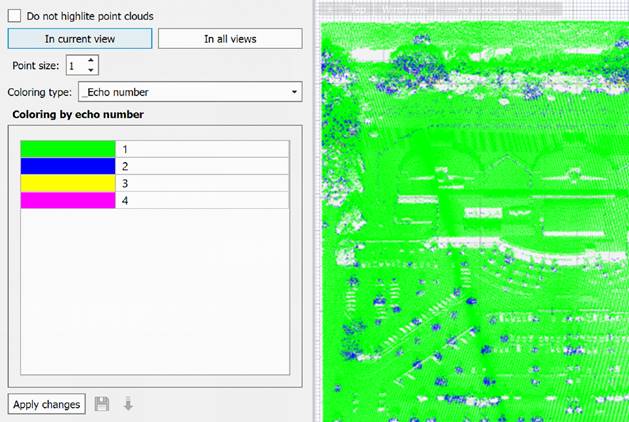Enable Do not highlite point clouds checkbox
Image resolution: width=629 pixels, height=422 pixels.
click(x=14, y=16)
